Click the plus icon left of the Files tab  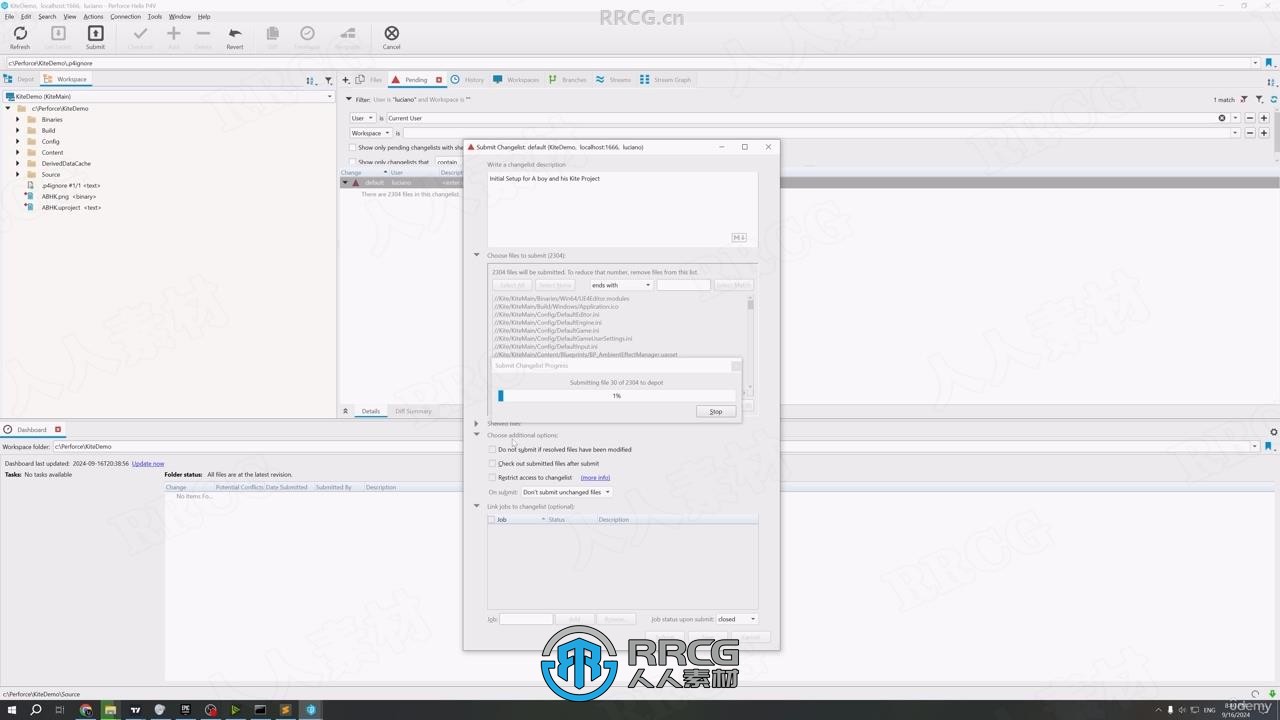point(346,80)
